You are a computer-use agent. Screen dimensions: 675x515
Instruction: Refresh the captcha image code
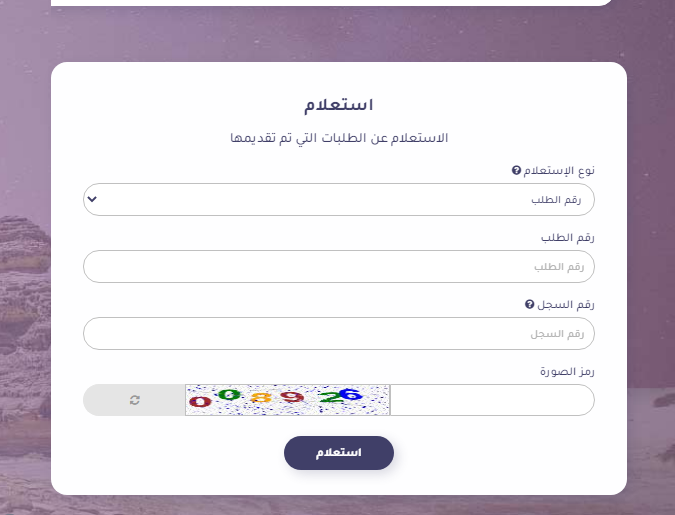tap(135, 400)
